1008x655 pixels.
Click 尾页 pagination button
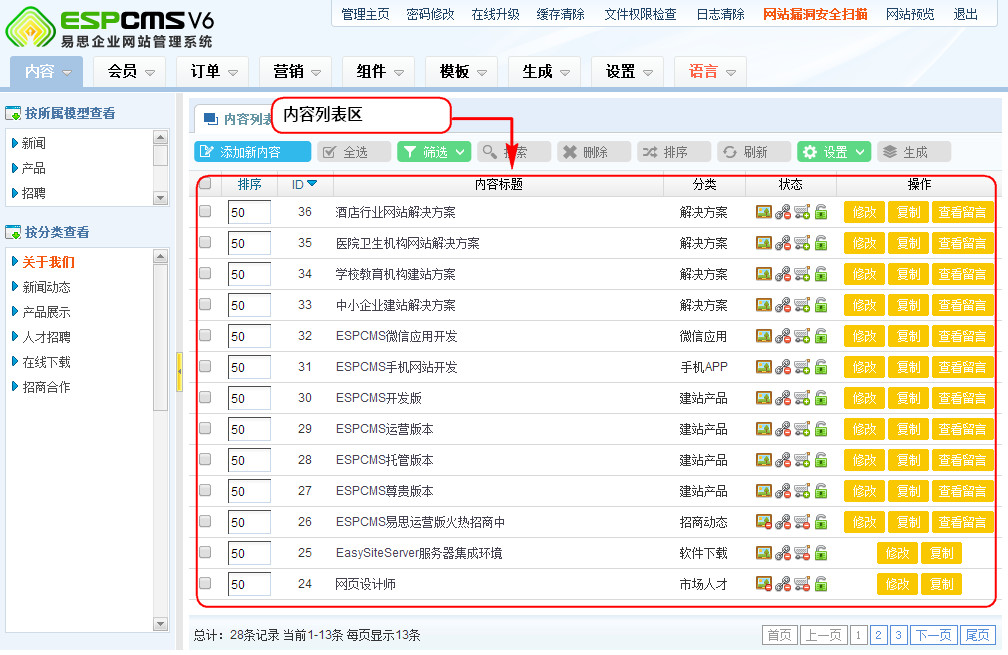tap(978, 635)
